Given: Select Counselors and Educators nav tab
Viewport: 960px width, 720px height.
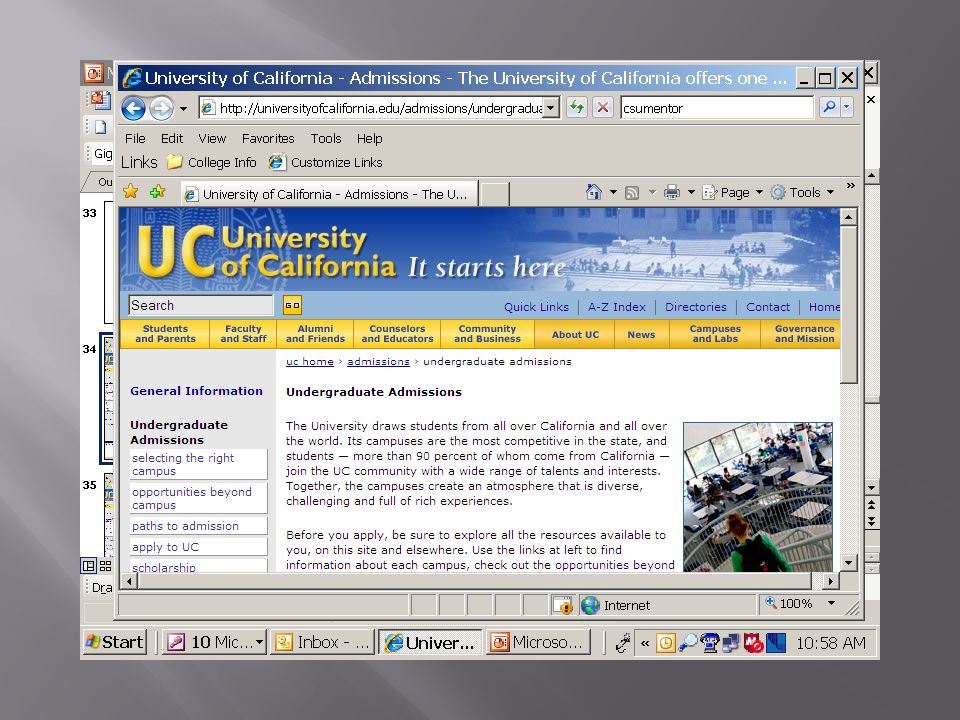Looking at the screenshot, I should coord(397,334).
